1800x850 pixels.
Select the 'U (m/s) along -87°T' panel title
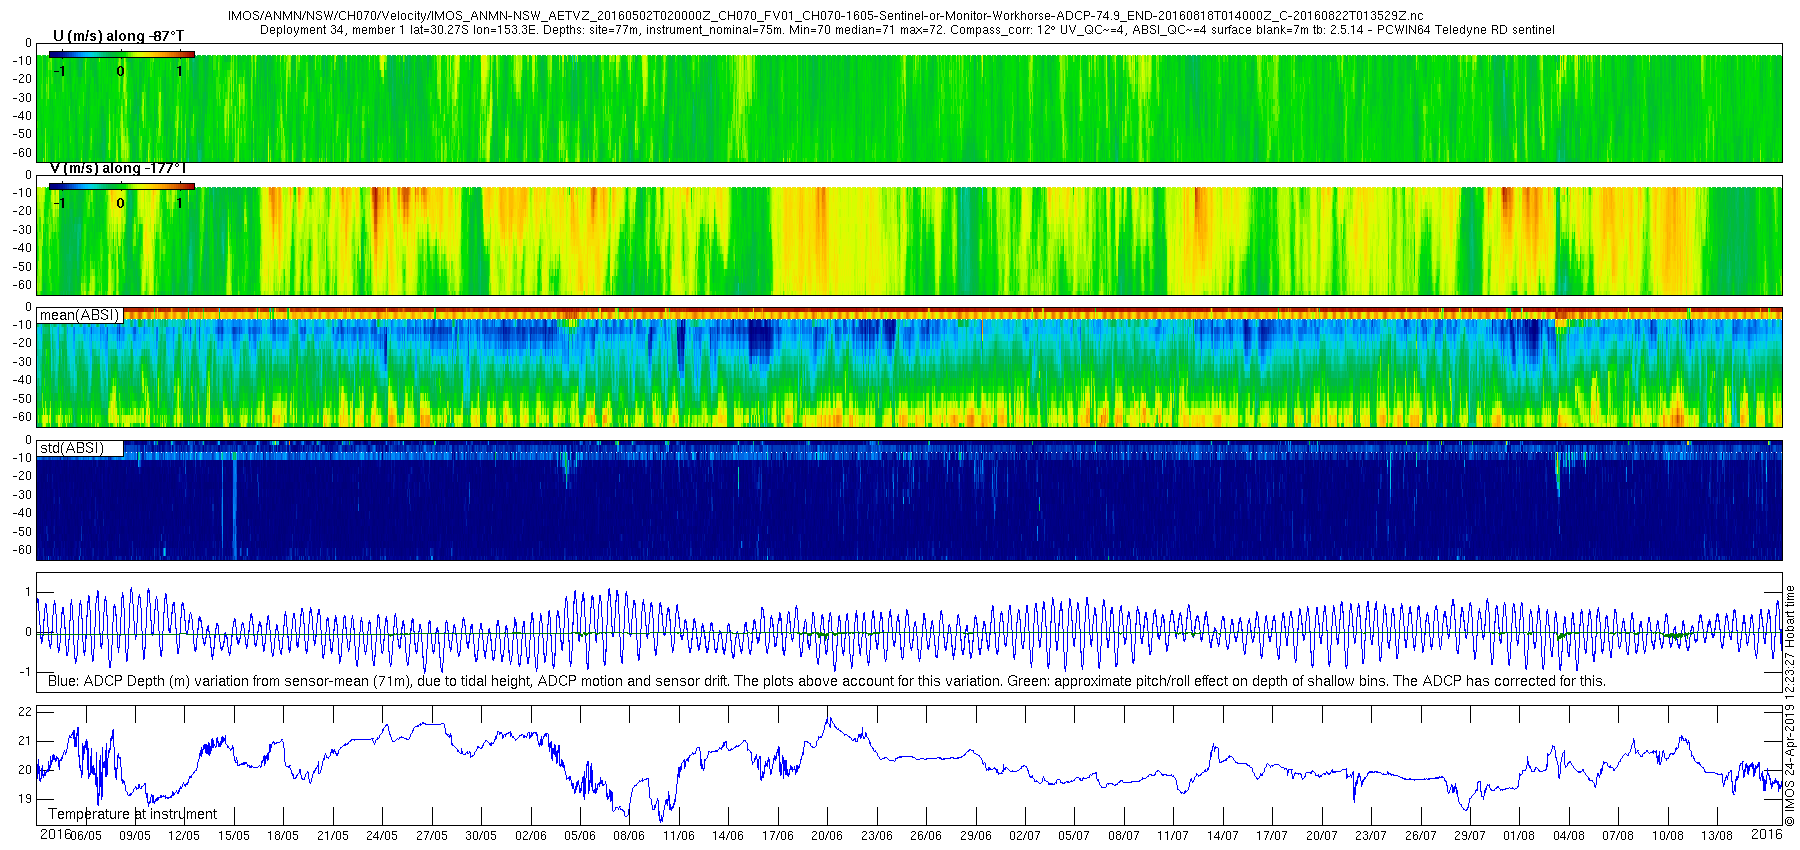[x=118, y=37]
